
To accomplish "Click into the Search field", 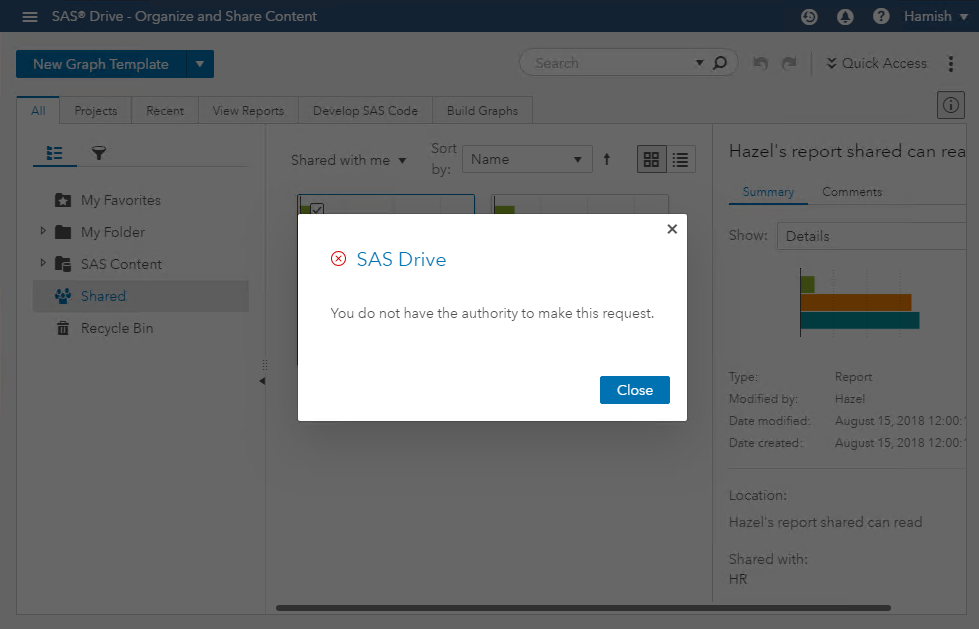I will [612, 63].
